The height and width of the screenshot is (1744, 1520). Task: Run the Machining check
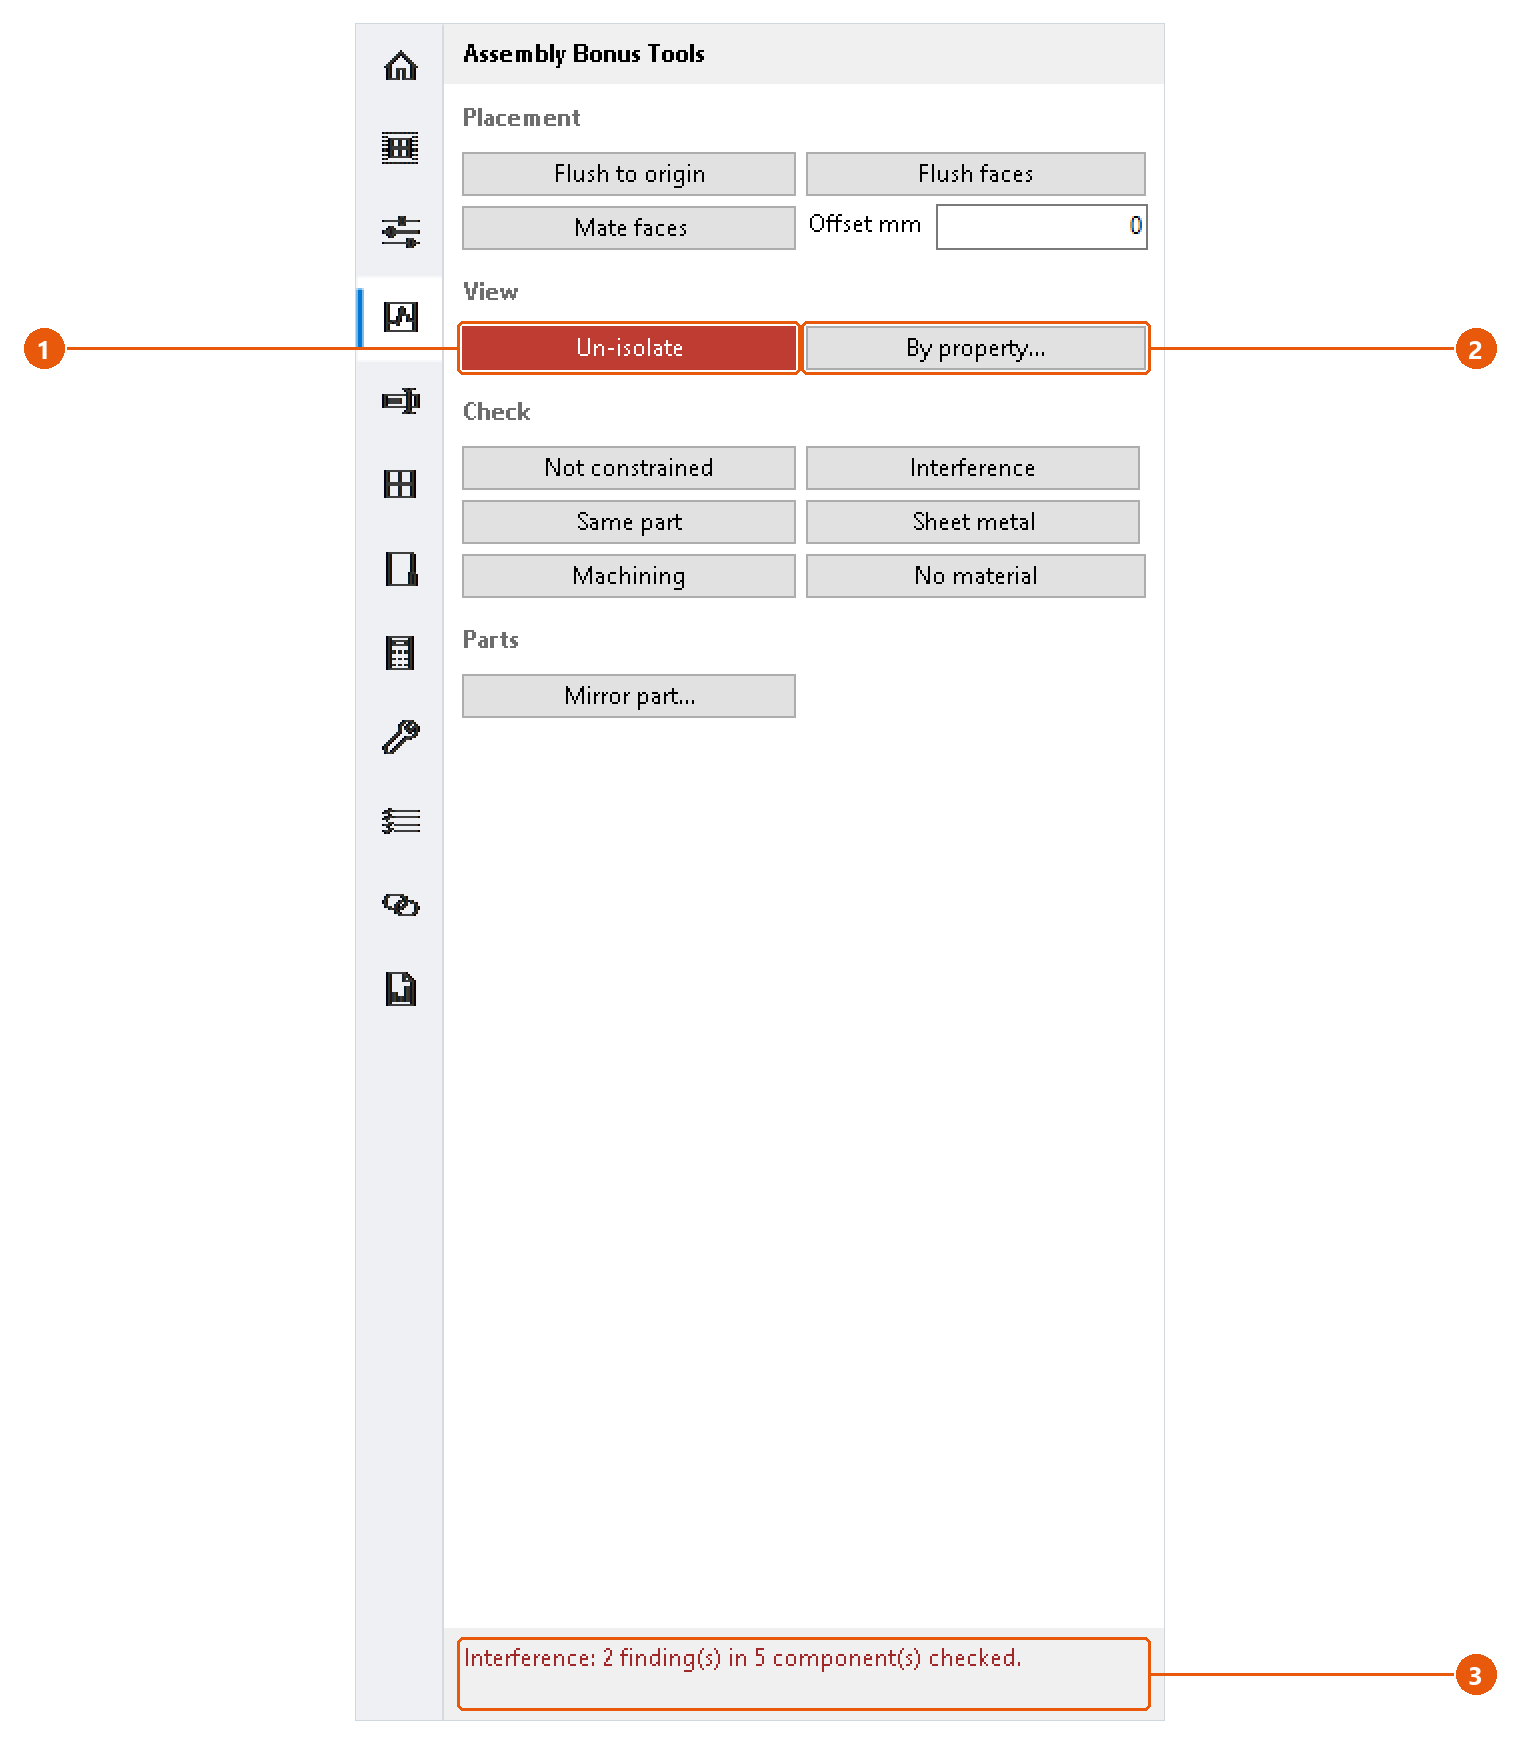(x=629, y=576)
